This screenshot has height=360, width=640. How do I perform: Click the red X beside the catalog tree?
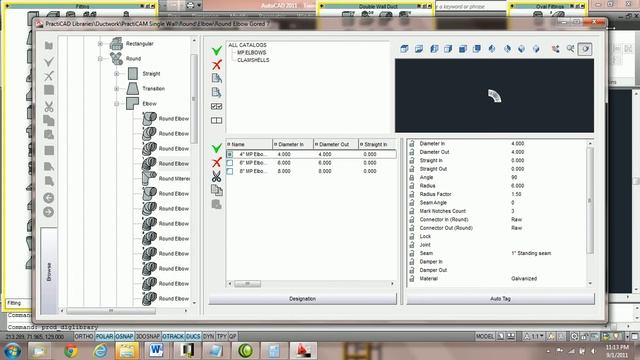pos(217,64)
